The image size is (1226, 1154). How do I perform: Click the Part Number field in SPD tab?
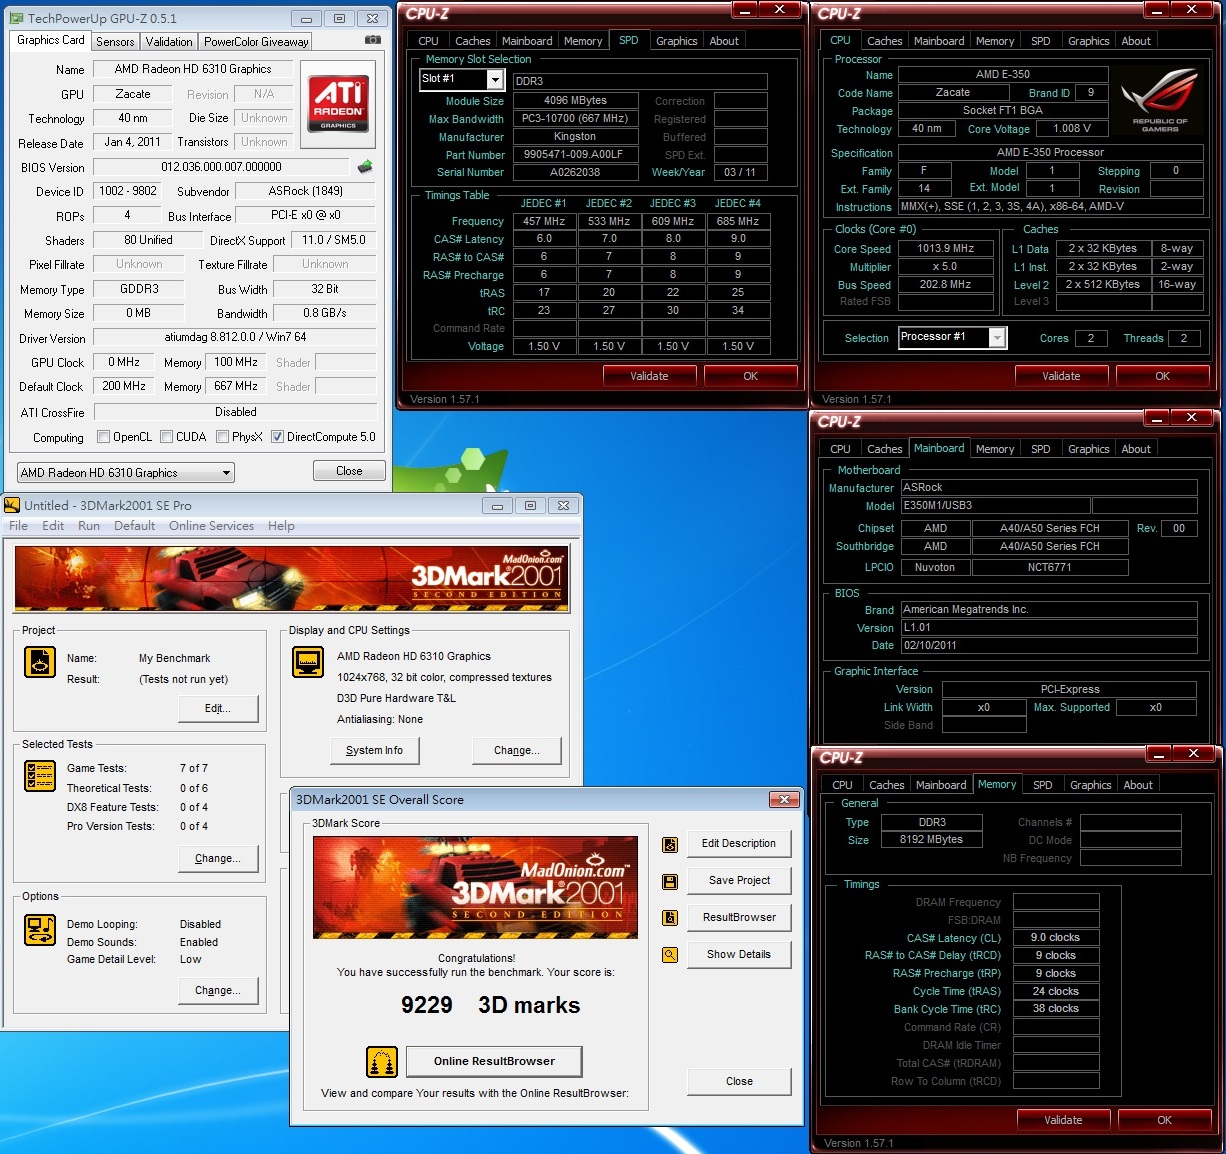[574, 154]
